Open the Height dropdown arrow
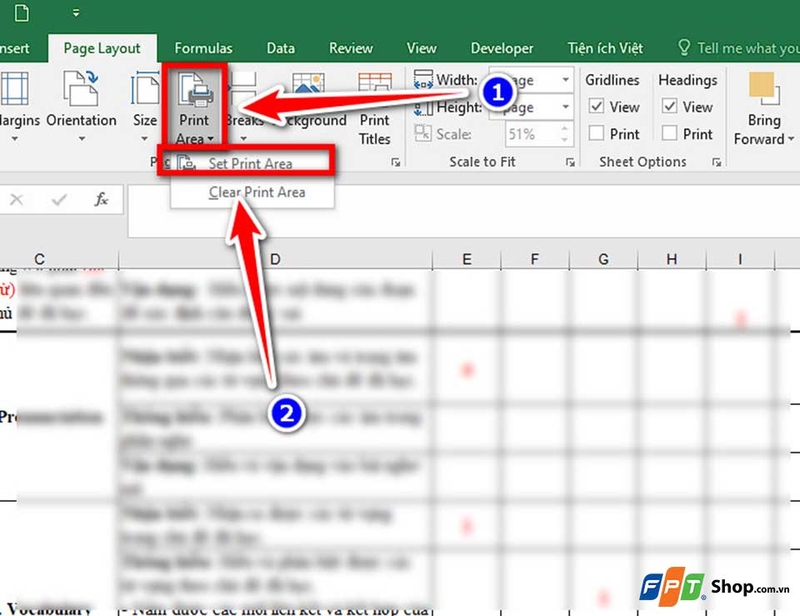 (x=566, y=107)
